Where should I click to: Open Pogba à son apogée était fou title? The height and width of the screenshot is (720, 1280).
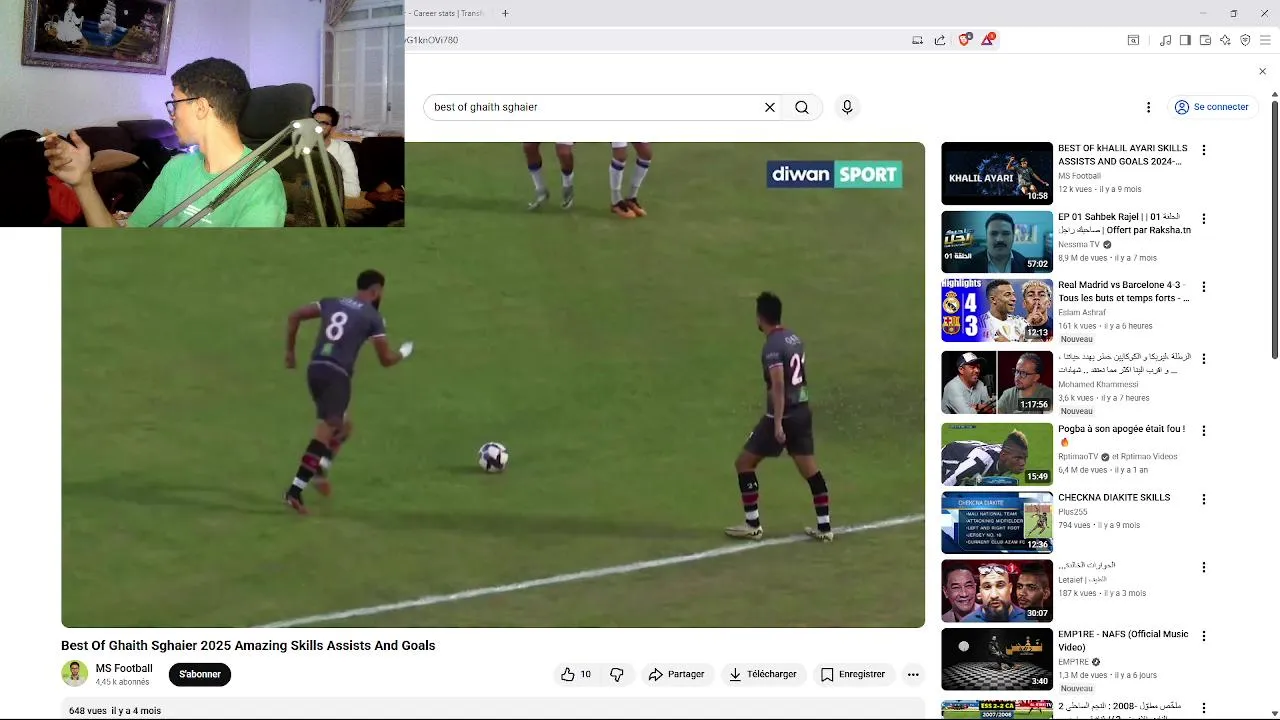click(x=1122, y=435)
